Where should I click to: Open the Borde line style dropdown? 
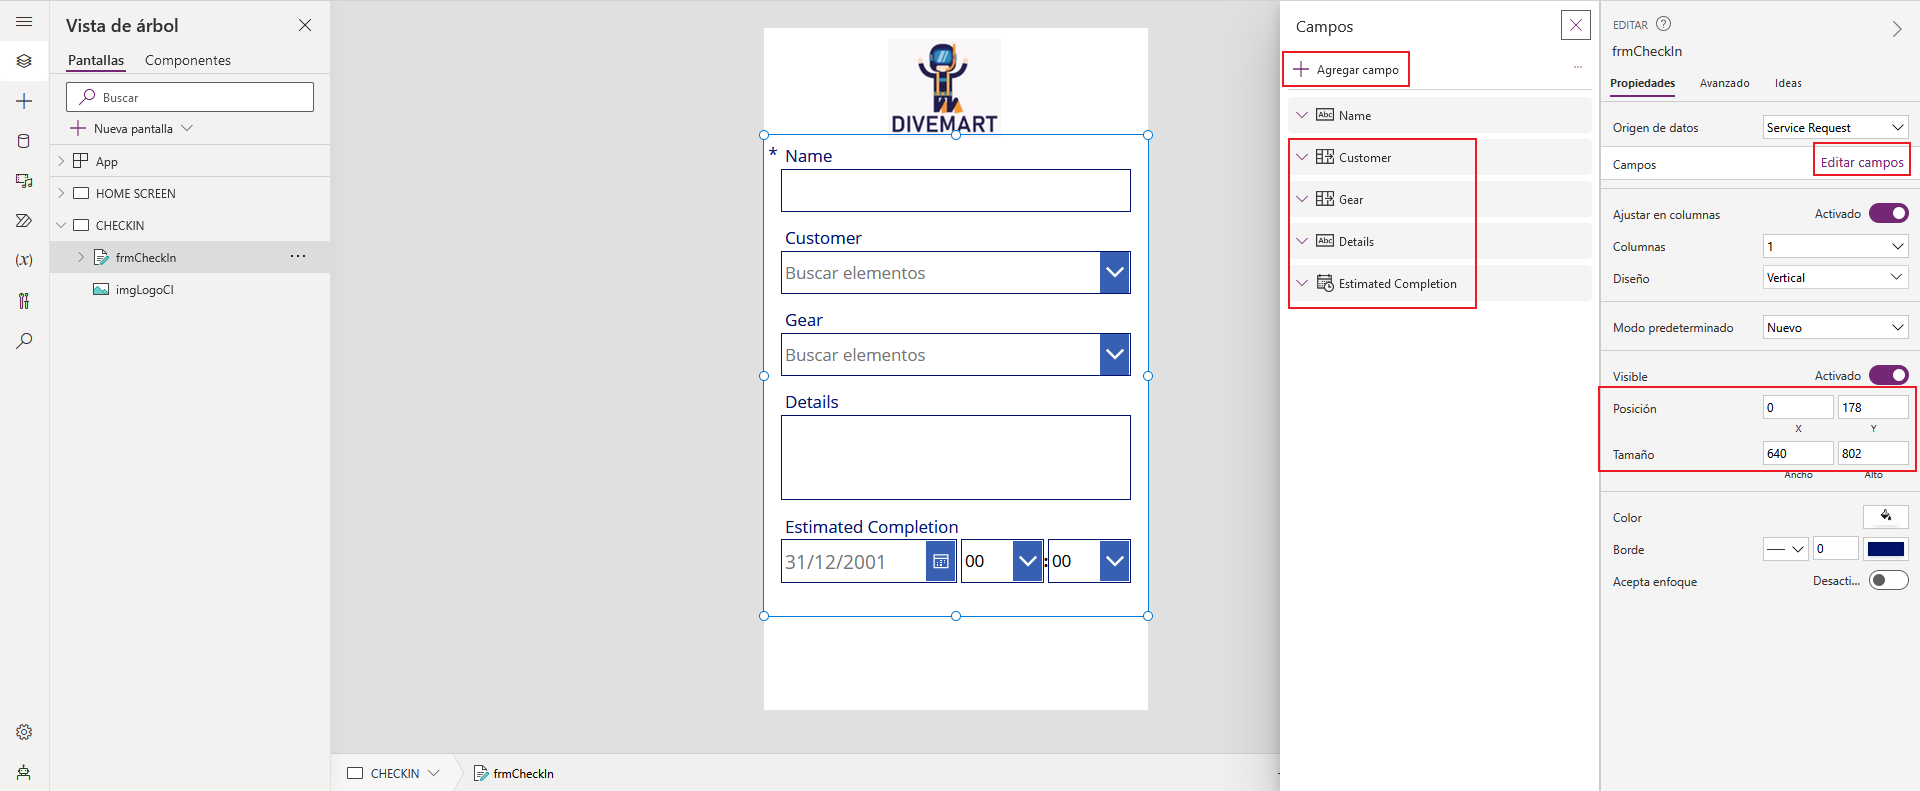1785,549
